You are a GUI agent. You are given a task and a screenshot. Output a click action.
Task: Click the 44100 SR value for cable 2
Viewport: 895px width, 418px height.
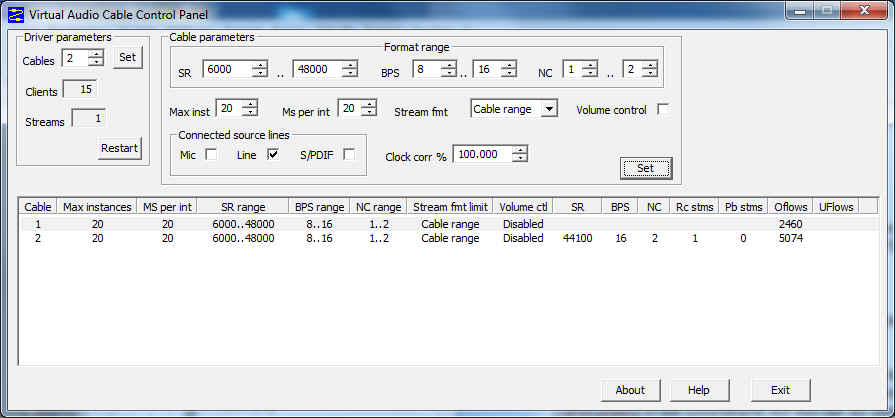point(578,238)
